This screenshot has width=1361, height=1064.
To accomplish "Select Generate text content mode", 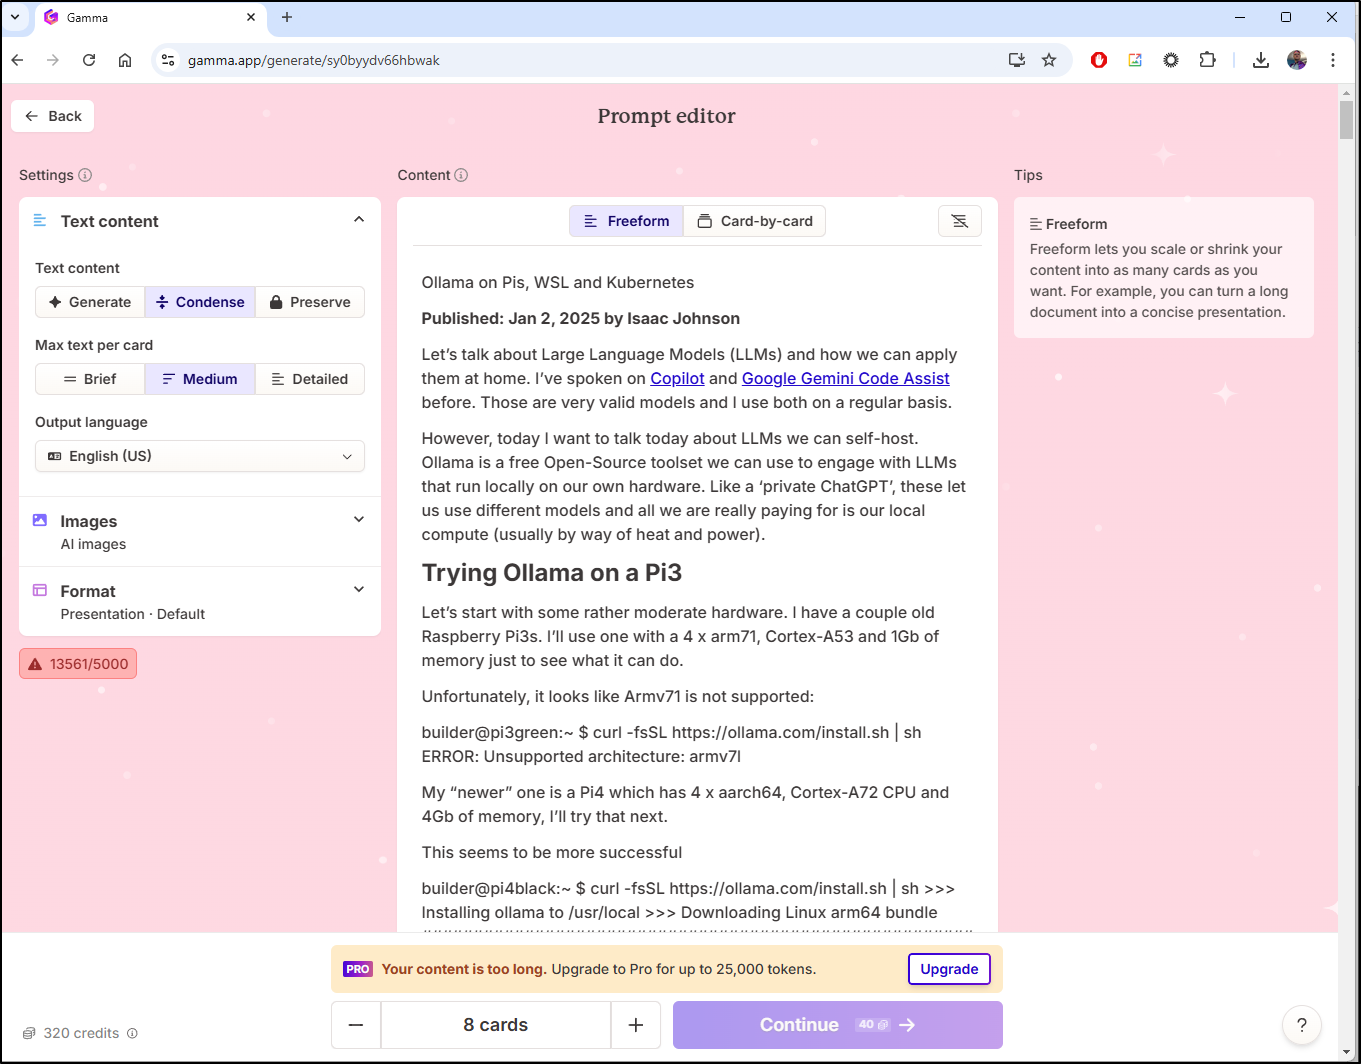I will click(x=90, y=302).
